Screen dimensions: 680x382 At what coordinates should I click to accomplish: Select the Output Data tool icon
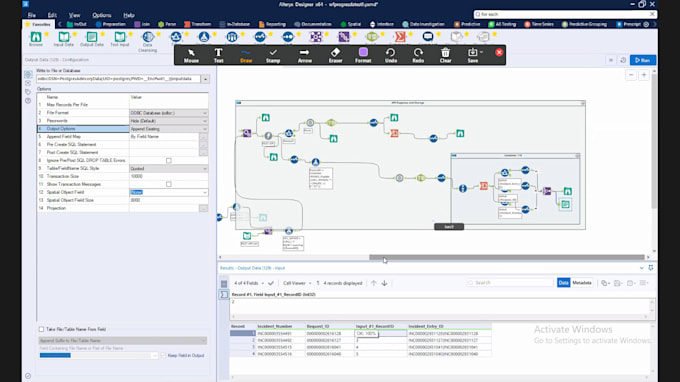92,37
